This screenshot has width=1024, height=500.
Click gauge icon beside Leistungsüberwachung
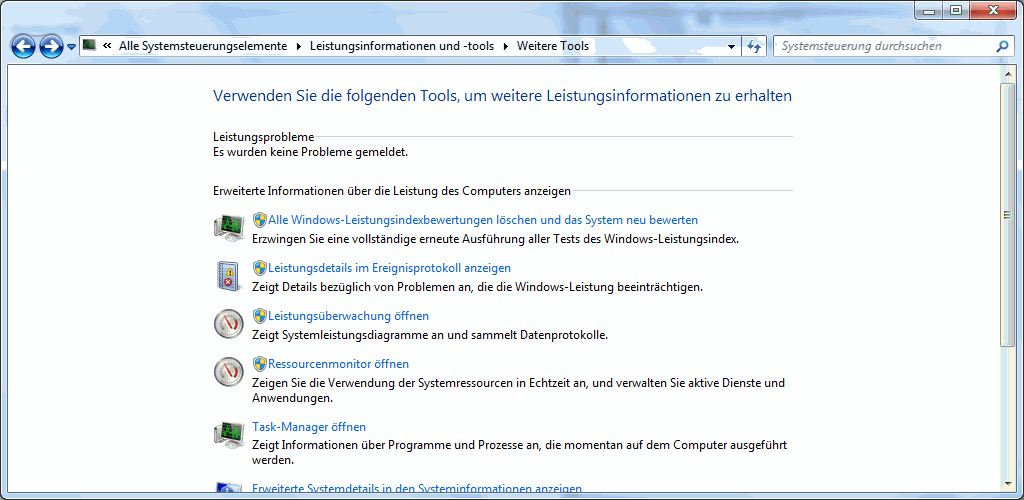(229, 323)
